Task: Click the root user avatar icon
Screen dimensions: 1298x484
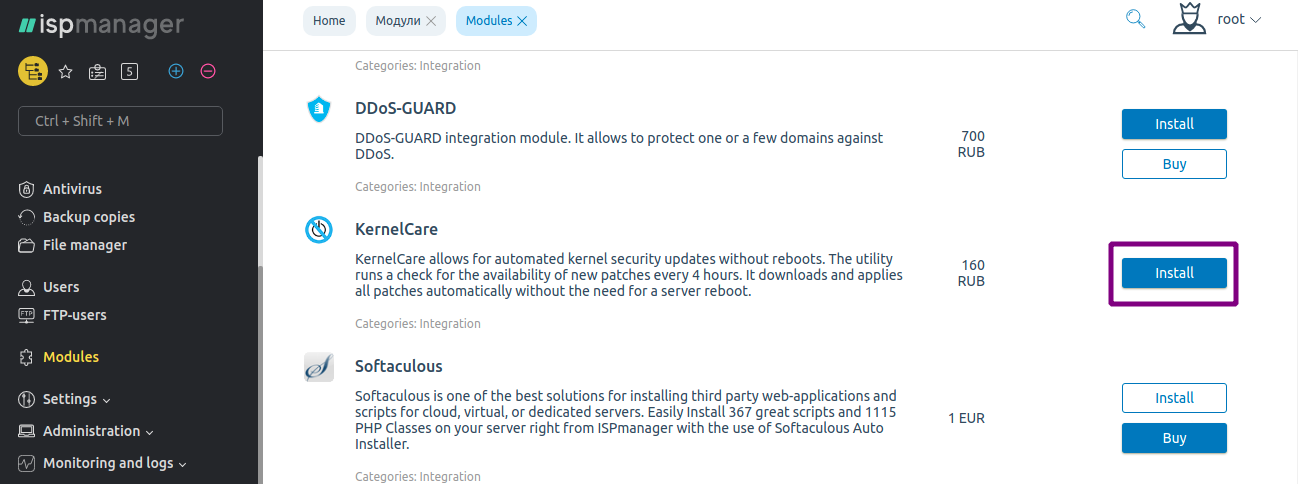Action: coord(1189,19)
